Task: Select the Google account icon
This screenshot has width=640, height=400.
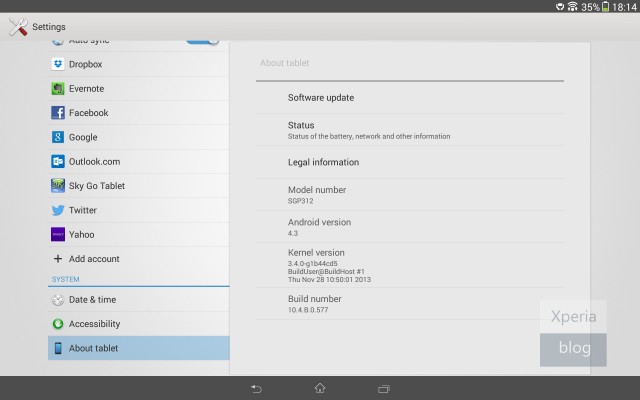Action: (58, 137)
